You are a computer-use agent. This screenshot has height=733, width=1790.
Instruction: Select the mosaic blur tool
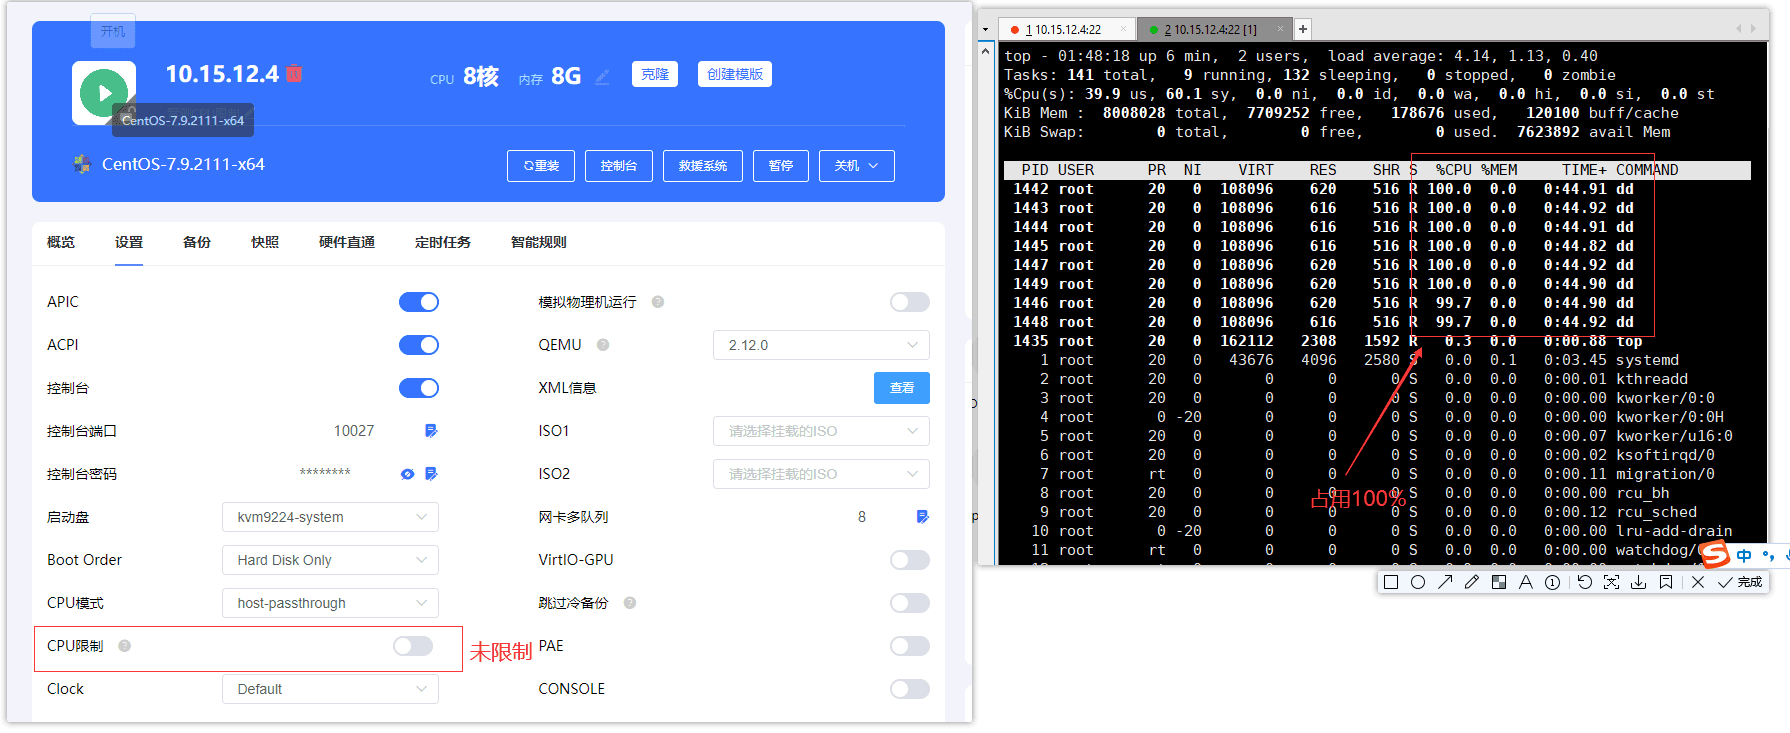point(1499,582)
